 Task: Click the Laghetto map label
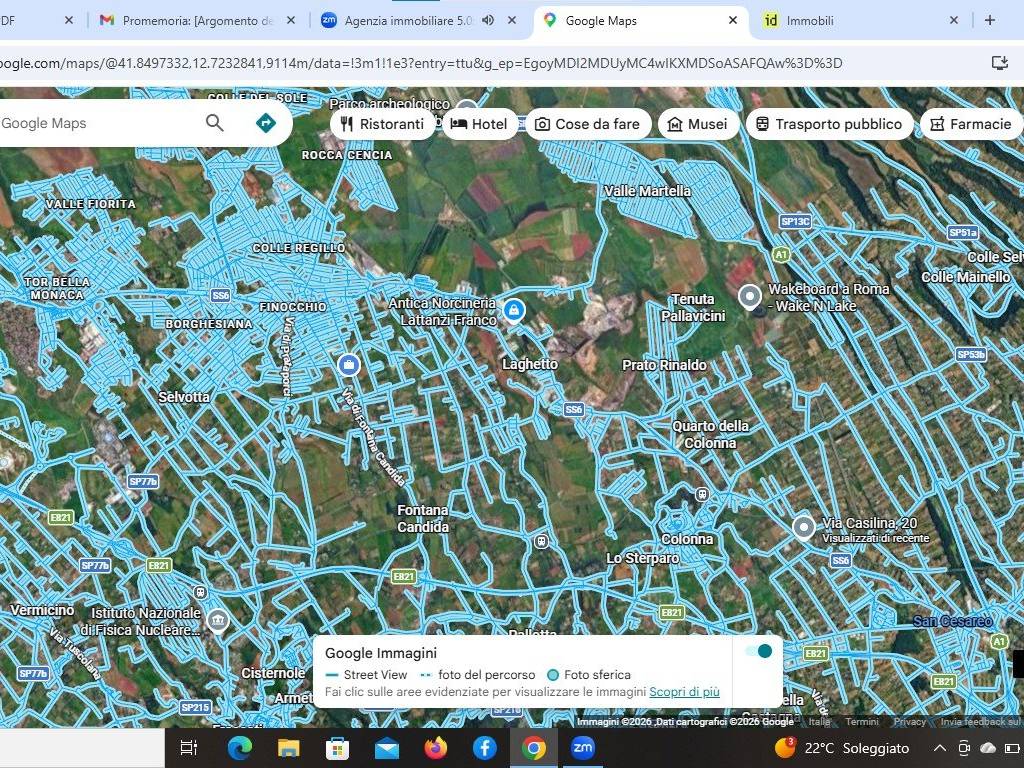530,364
